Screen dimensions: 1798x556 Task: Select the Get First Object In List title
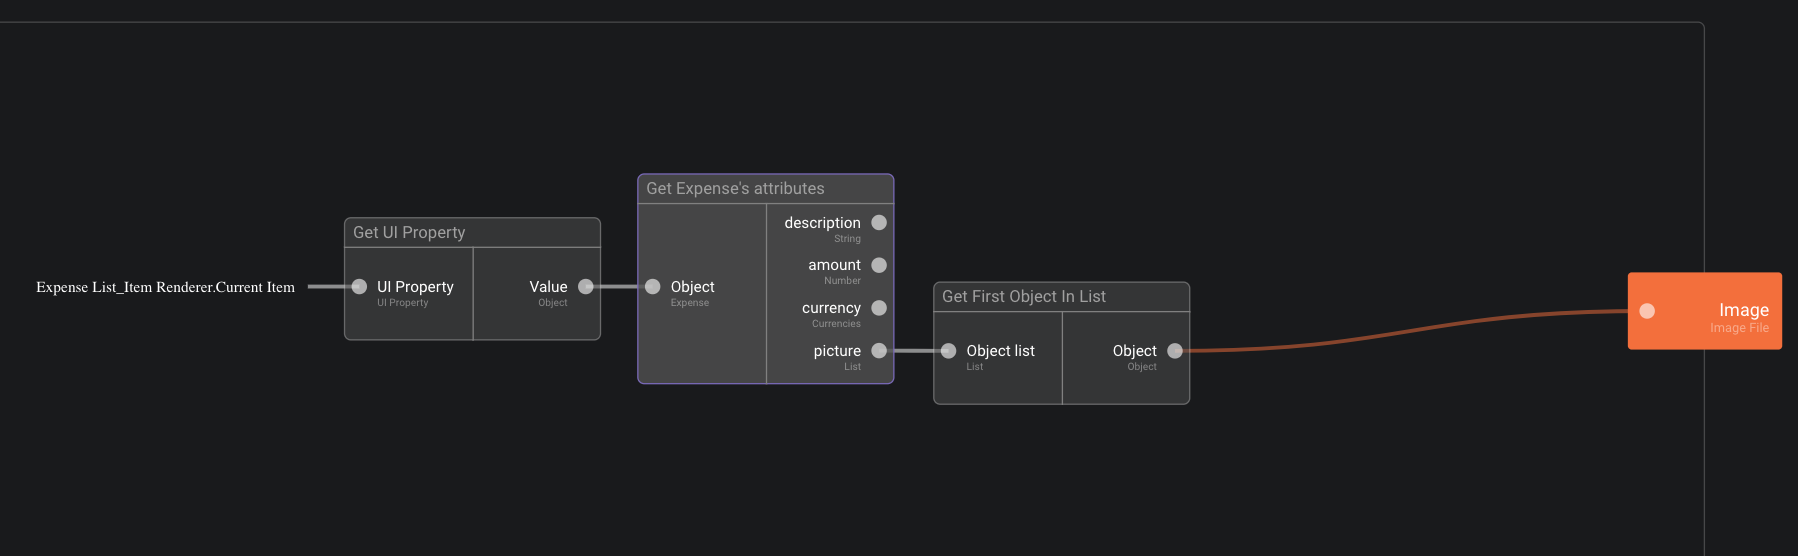click(x=1023, y=297)
